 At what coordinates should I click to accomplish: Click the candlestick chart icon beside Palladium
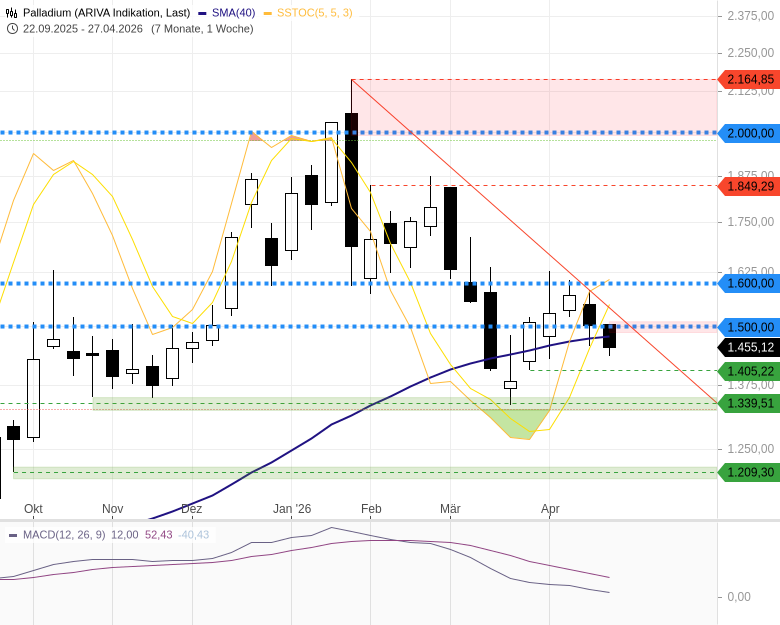coord(12,13)
